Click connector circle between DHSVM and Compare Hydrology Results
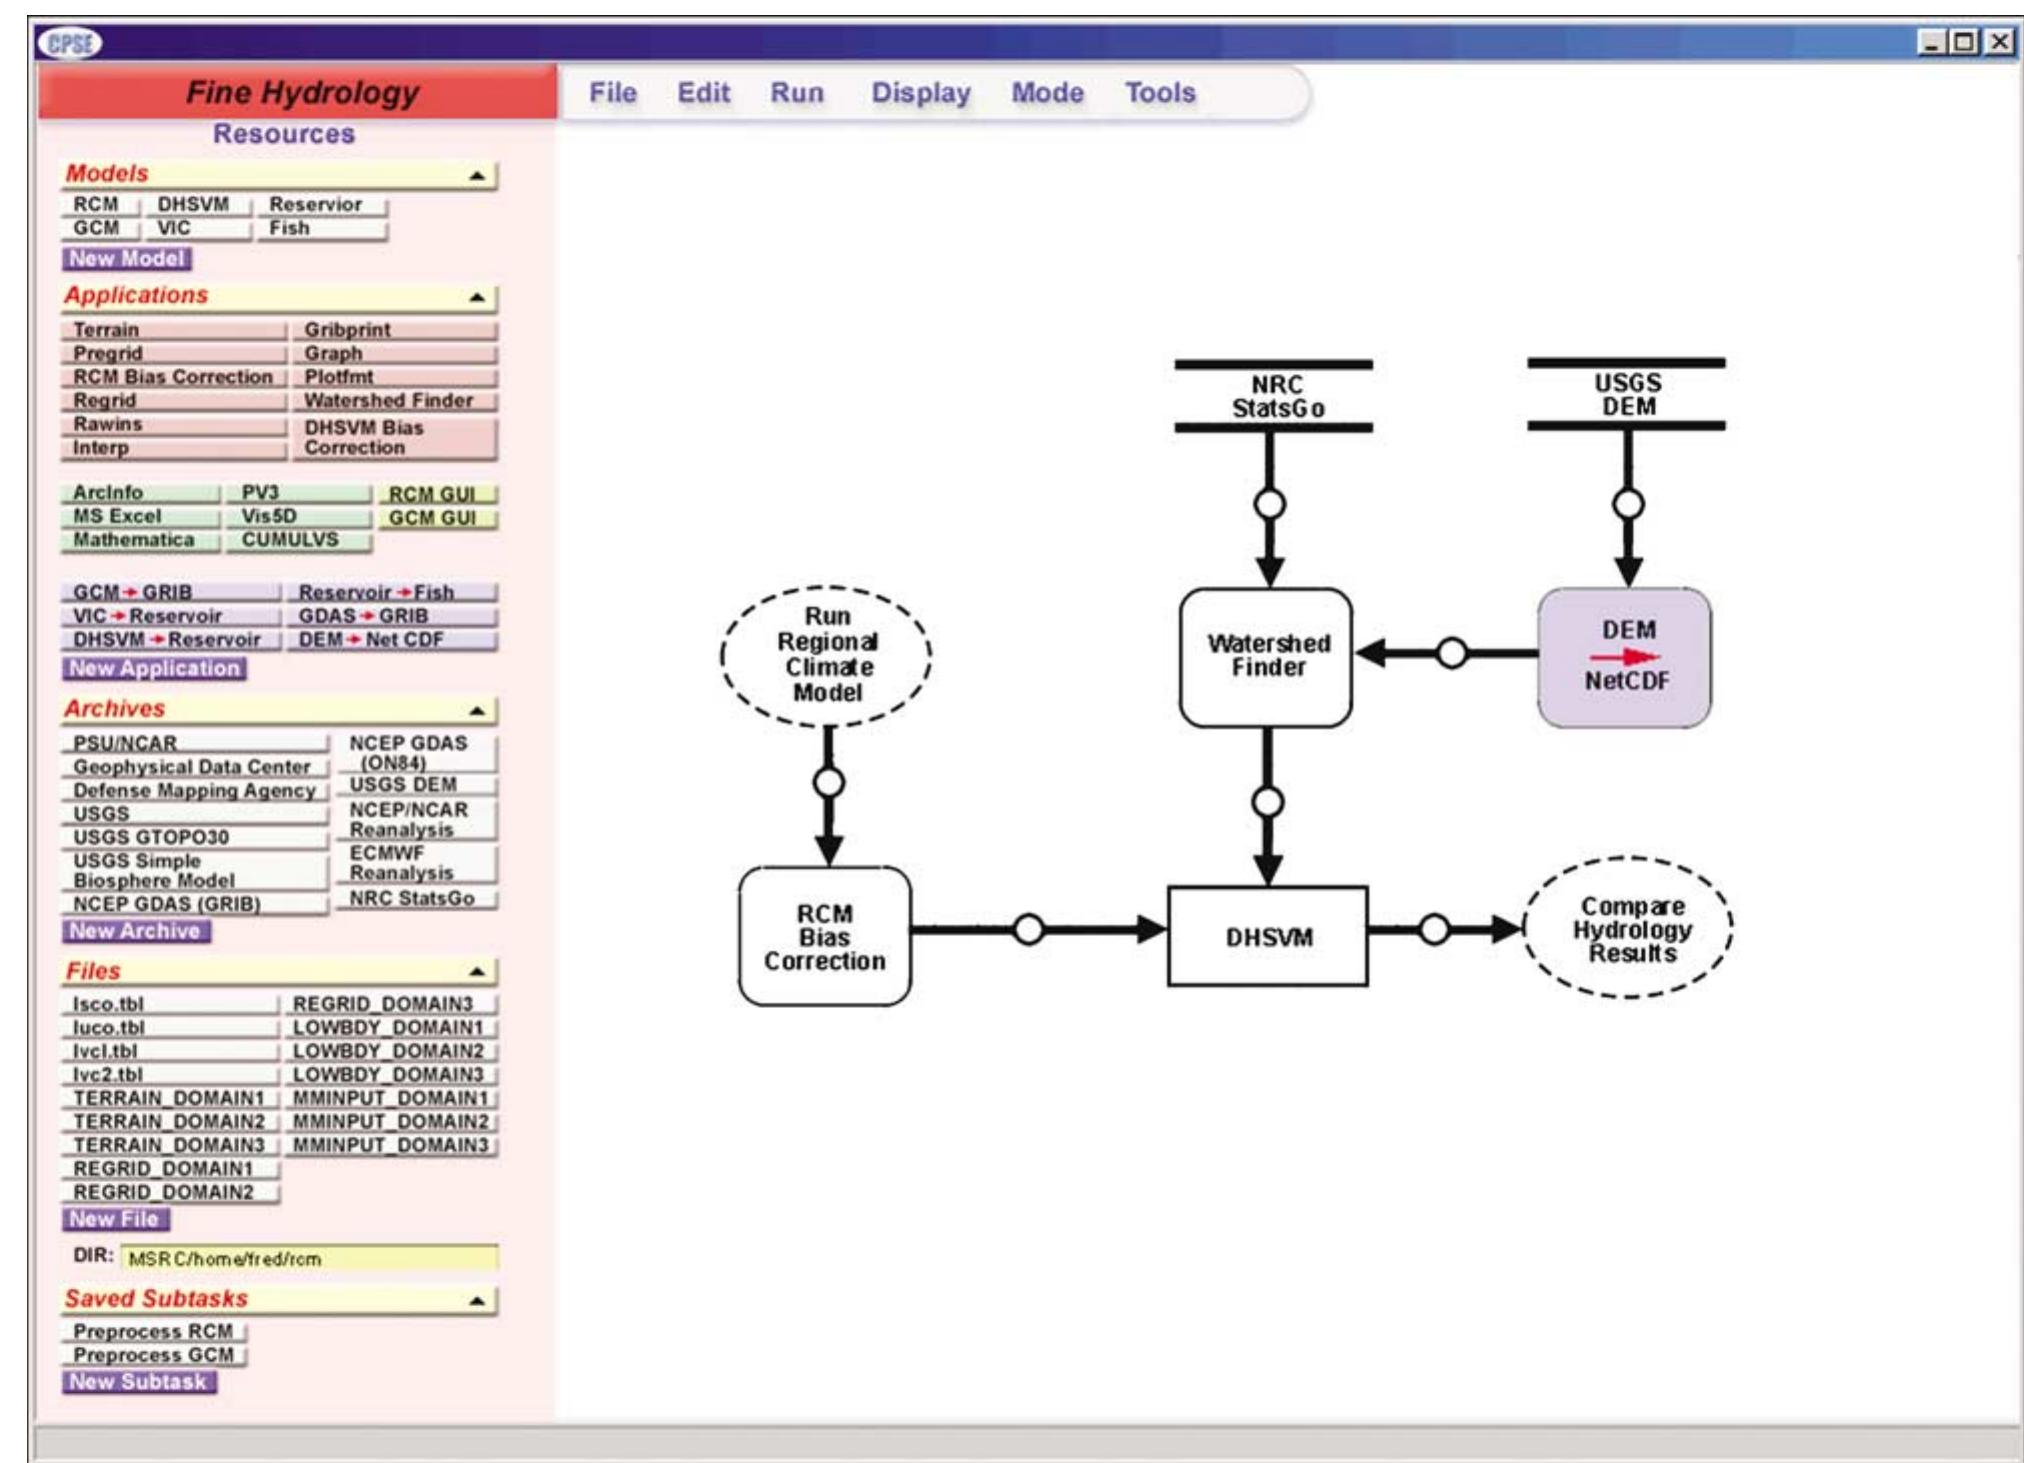The image size is (2024, 1463). 1434,930
